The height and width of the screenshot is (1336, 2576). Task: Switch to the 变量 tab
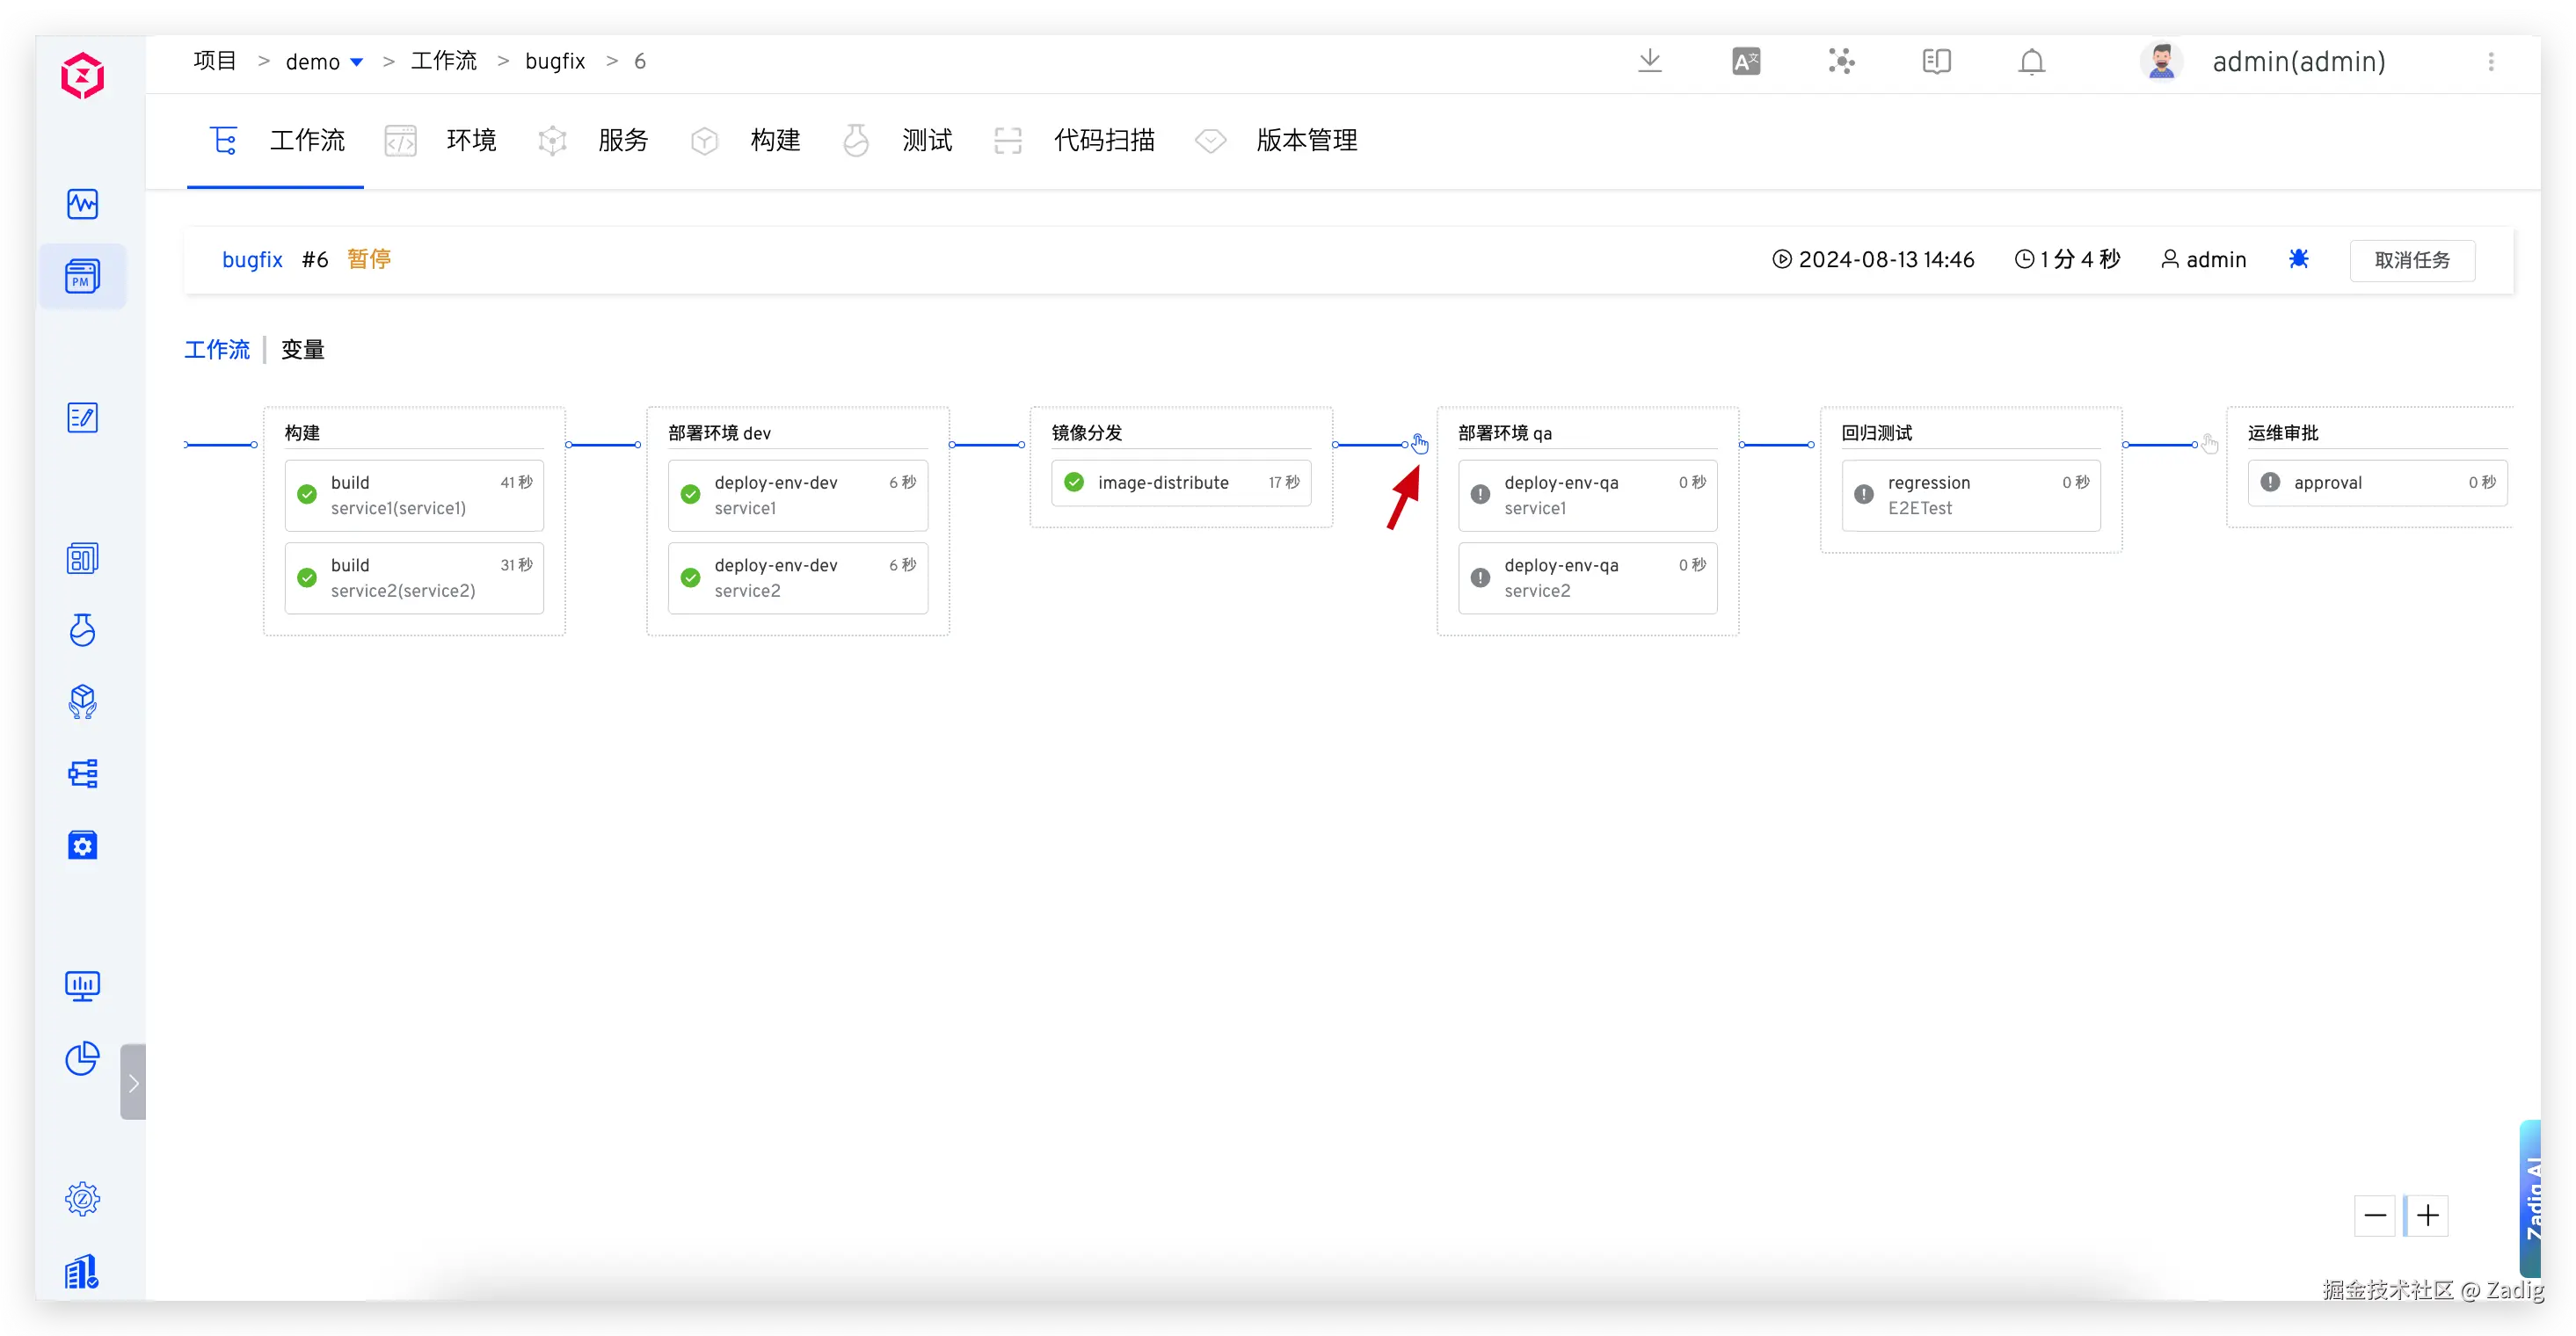[x=302, y=350]
